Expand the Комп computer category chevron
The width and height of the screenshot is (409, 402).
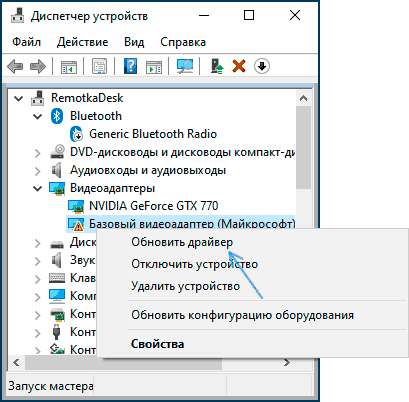click(38, 297)
